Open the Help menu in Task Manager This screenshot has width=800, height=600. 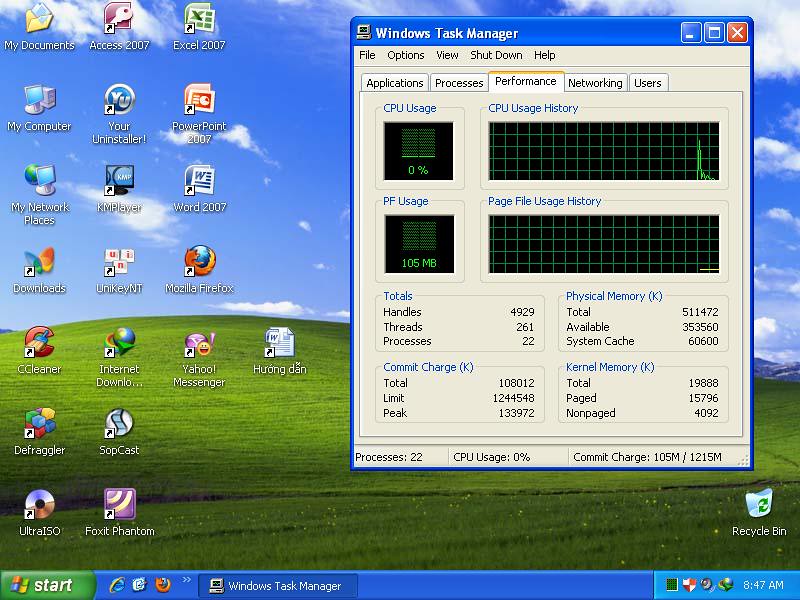544,55
